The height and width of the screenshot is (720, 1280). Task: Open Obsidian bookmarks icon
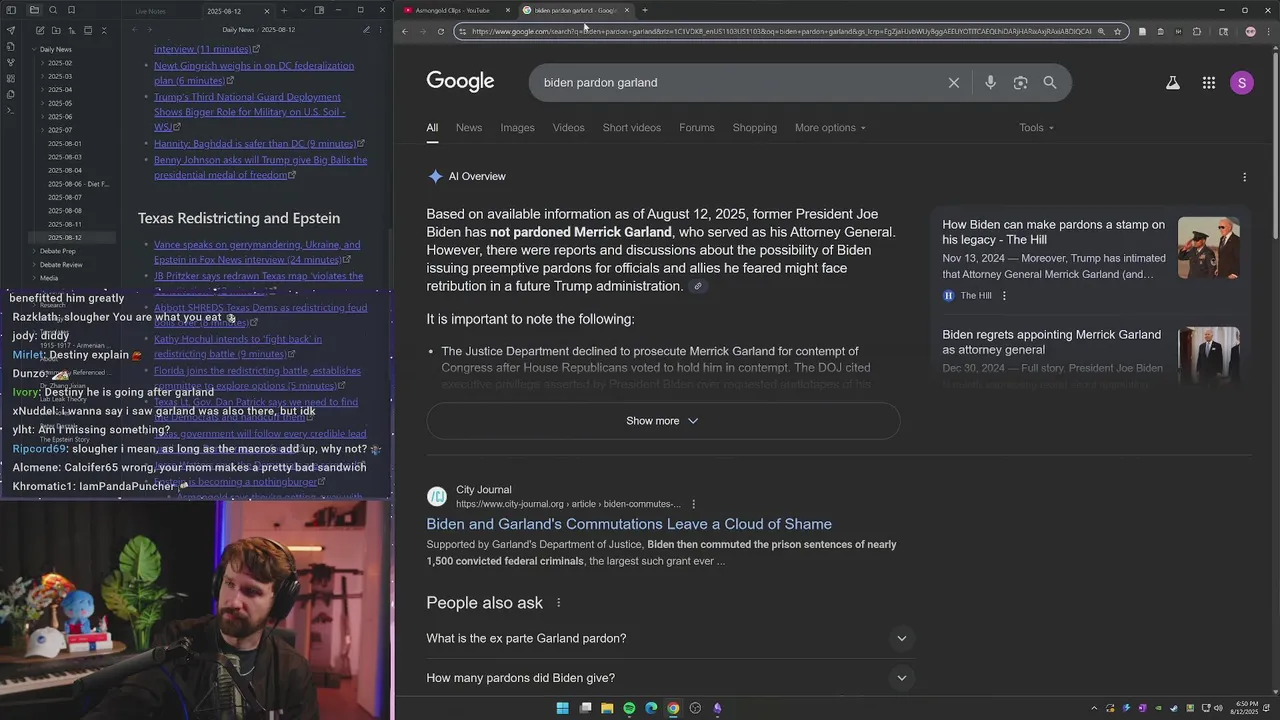tap(71, 10)
